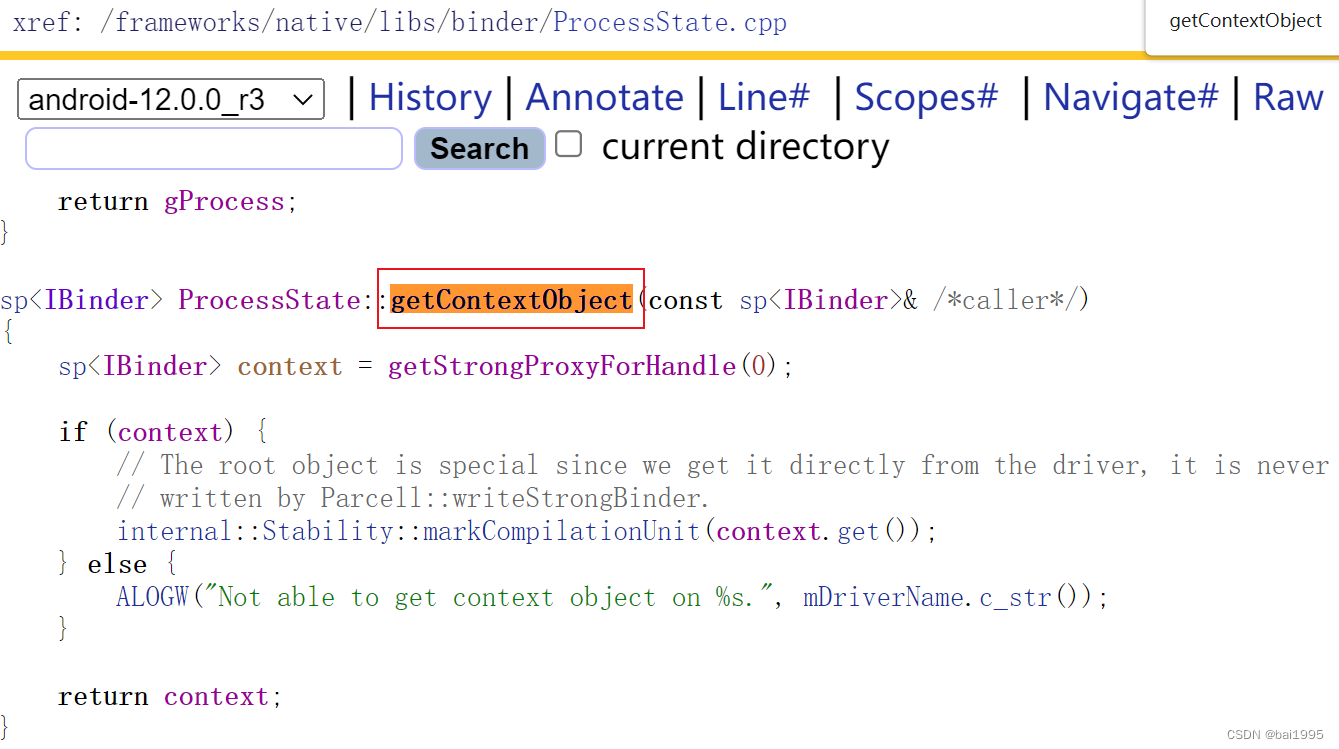Image resolution: width=1339 pixels, height=749 pixels.
Task: Open the Scopes# option
Action: (925, 97)
